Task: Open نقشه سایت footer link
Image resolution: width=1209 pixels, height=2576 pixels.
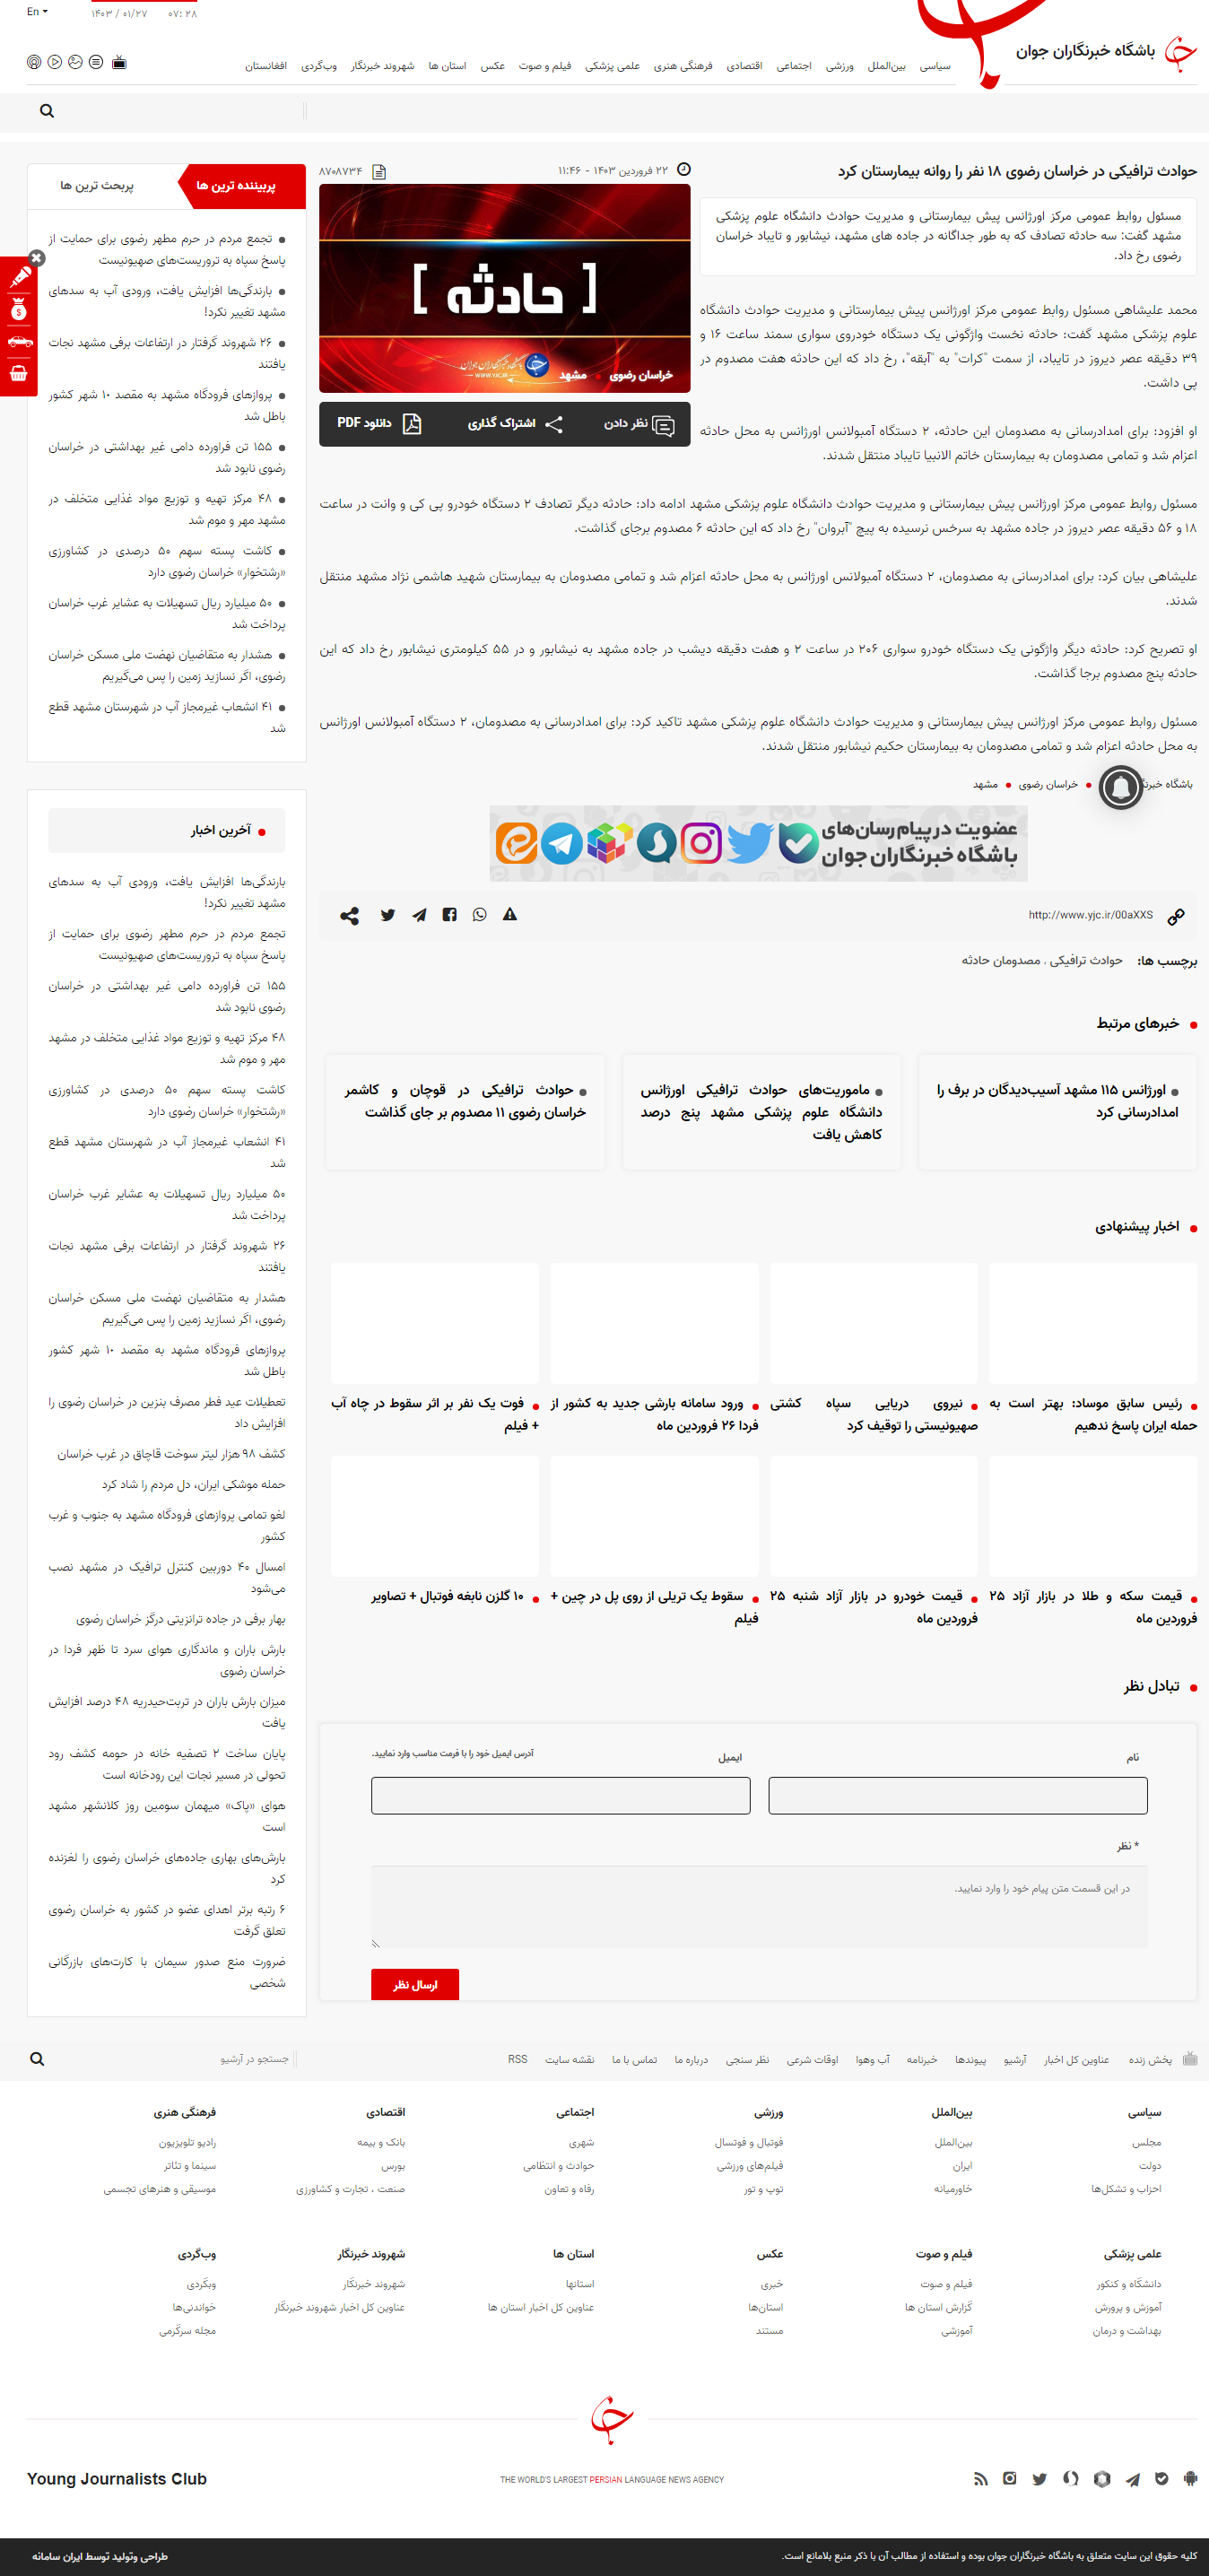Action: (x=570, y=2059)
